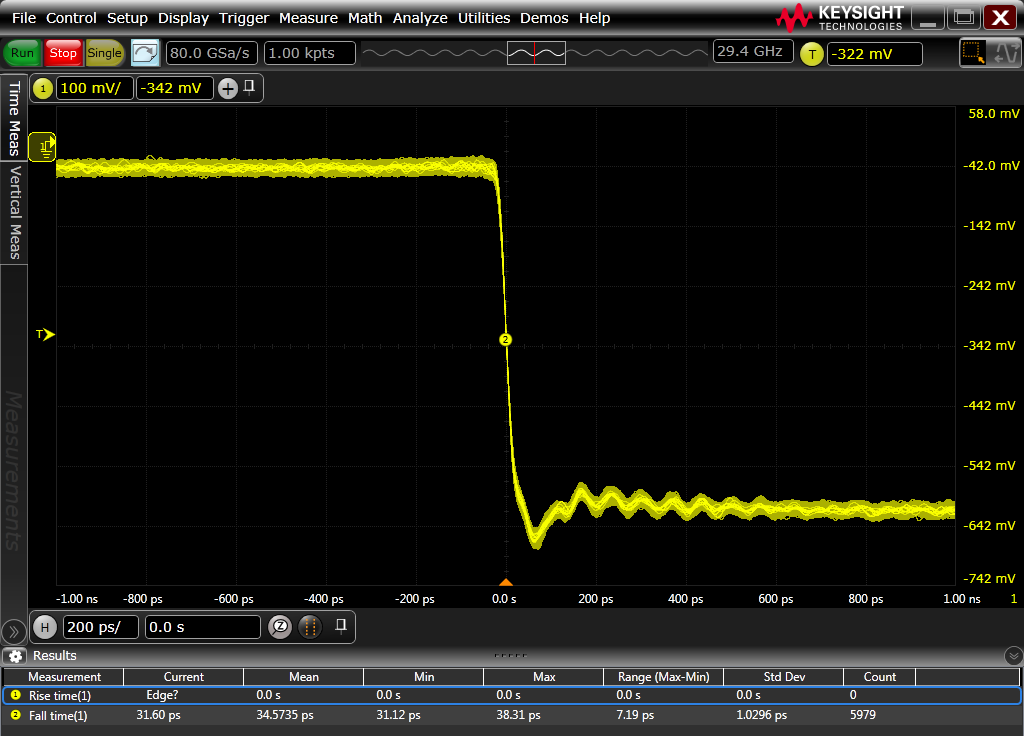Collapse the Results panel using chevron
1024x736 pixels.
pos(1013,656)
